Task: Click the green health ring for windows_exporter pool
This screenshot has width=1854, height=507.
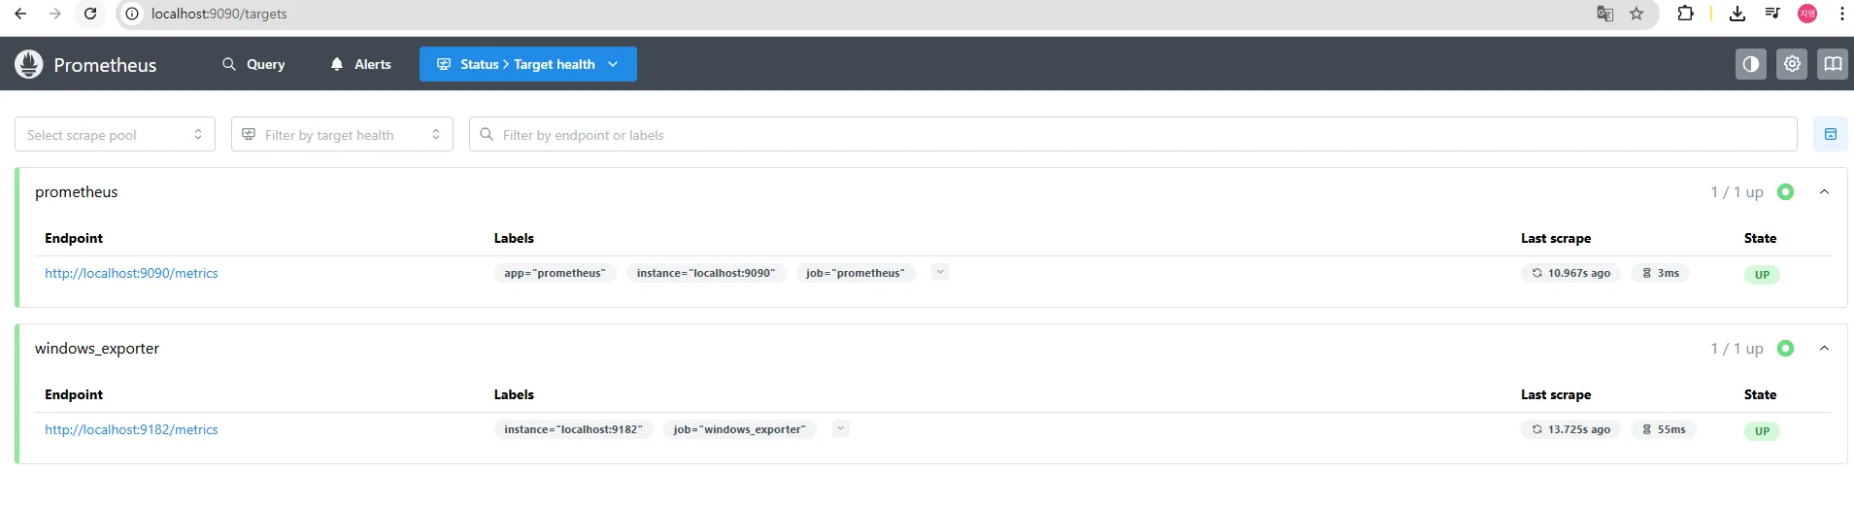Action: (x=1786, y=348)
